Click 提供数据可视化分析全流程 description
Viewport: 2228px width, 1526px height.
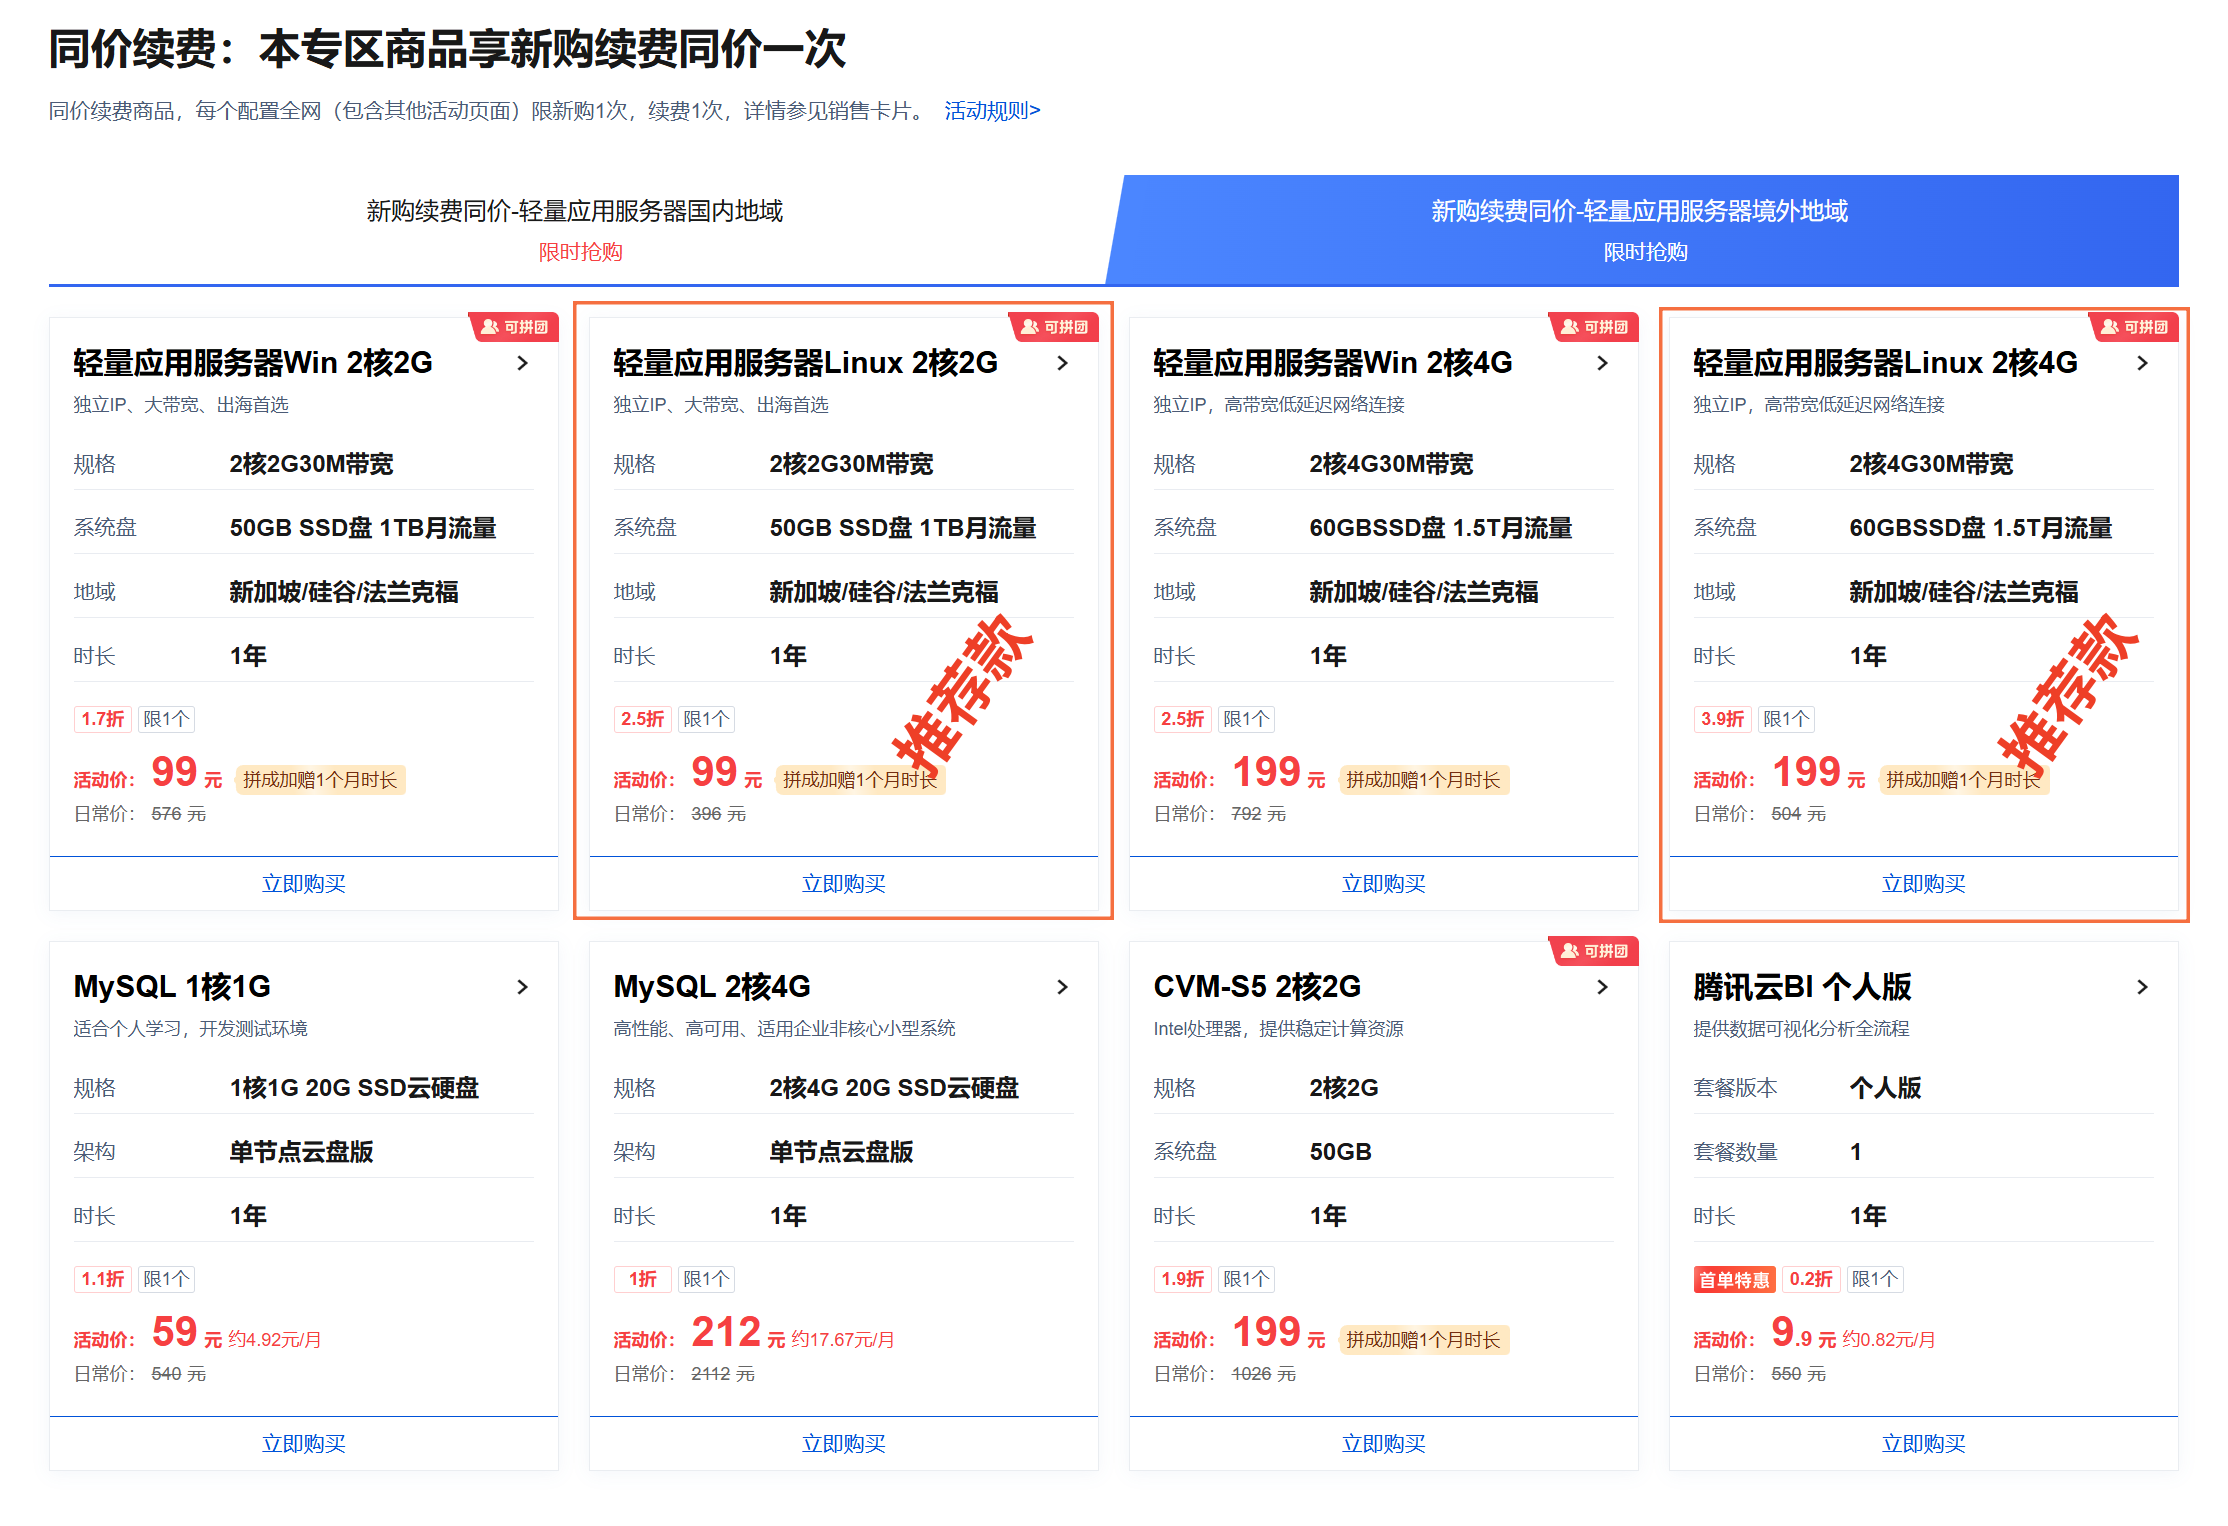1801,1029
